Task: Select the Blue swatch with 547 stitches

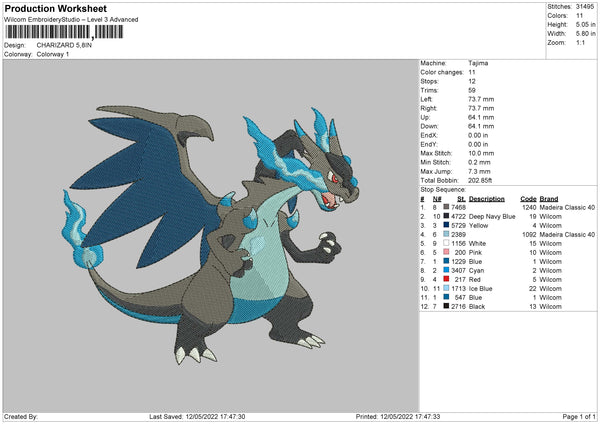Action: coord(446,297)
